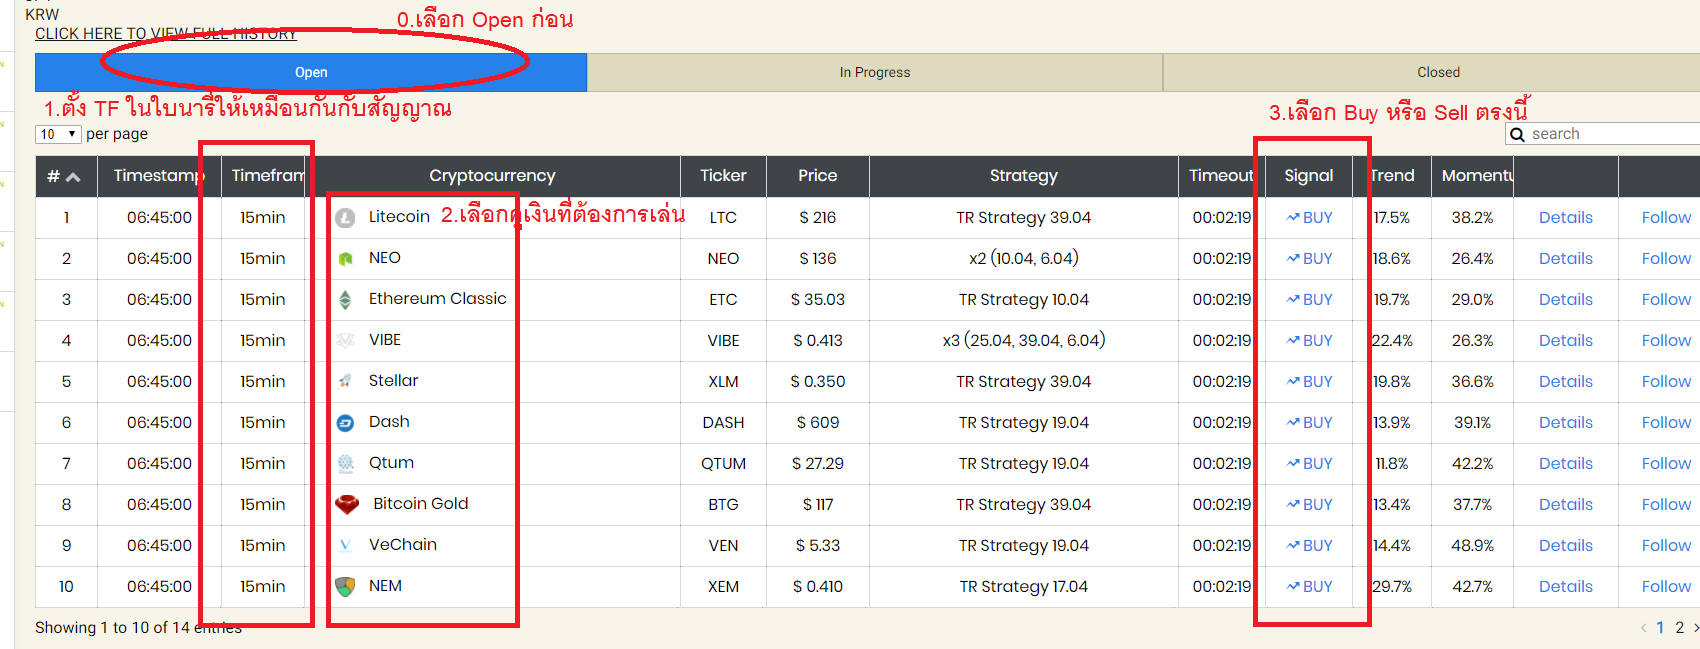
Task: Click the Ethereum Classic name cell
Action: (x=437, y=299)
